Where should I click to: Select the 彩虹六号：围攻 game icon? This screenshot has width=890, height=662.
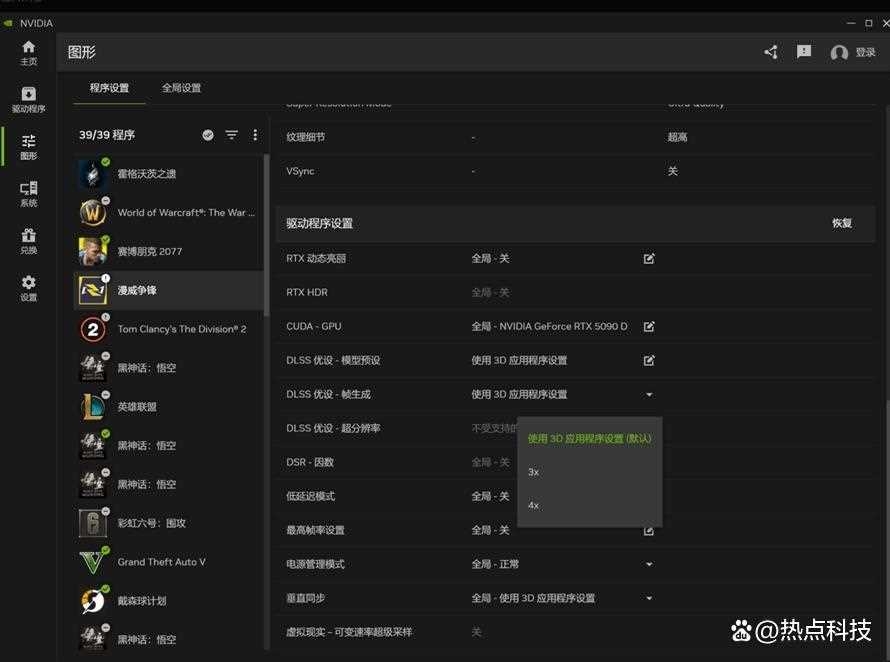93,523
